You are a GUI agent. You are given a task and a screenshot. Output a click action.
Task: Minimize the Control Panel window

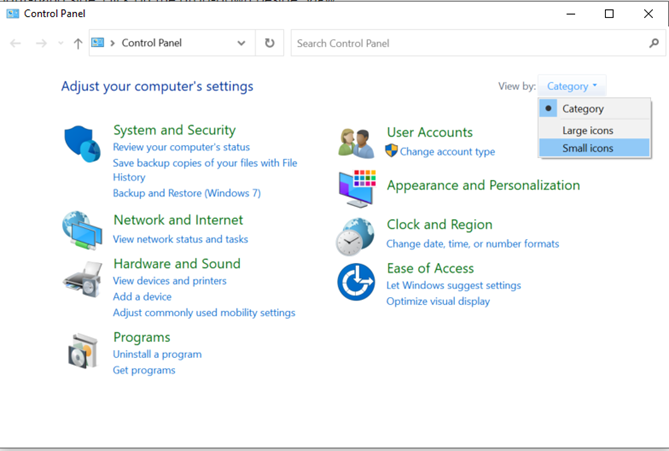pos(570,14)
